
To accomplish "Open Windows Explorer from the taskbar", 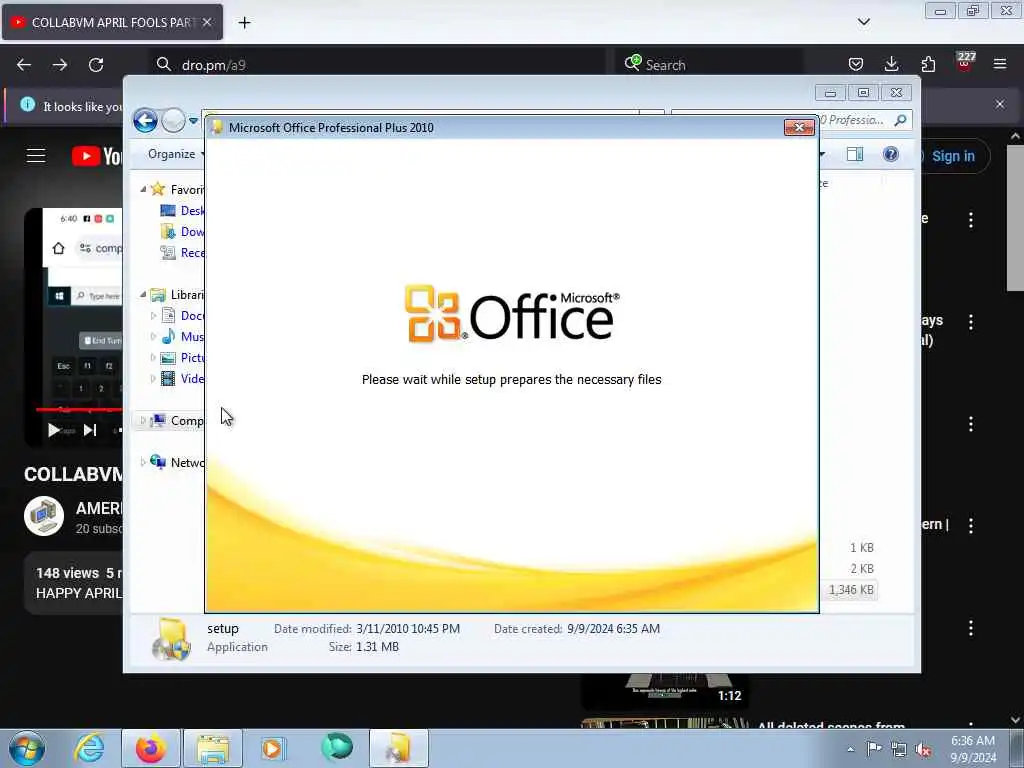I will point(212,748).
